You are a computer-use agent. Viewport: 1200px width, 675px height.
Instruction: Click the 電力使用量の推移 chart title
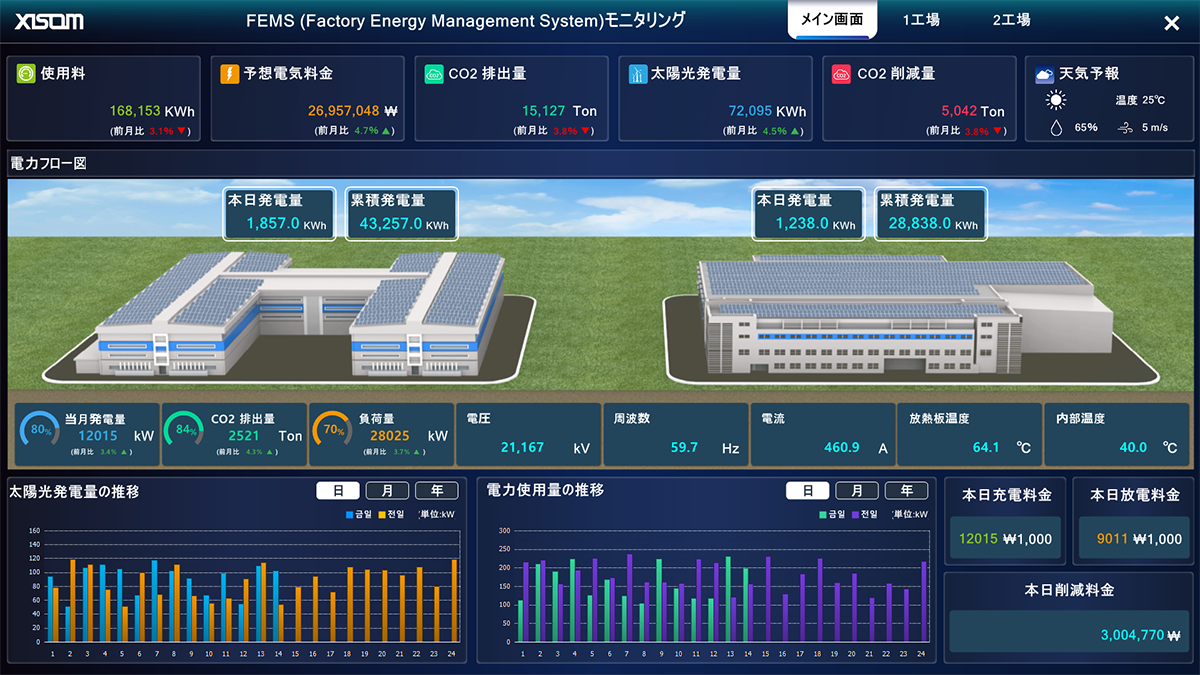[x=545, y=491]
